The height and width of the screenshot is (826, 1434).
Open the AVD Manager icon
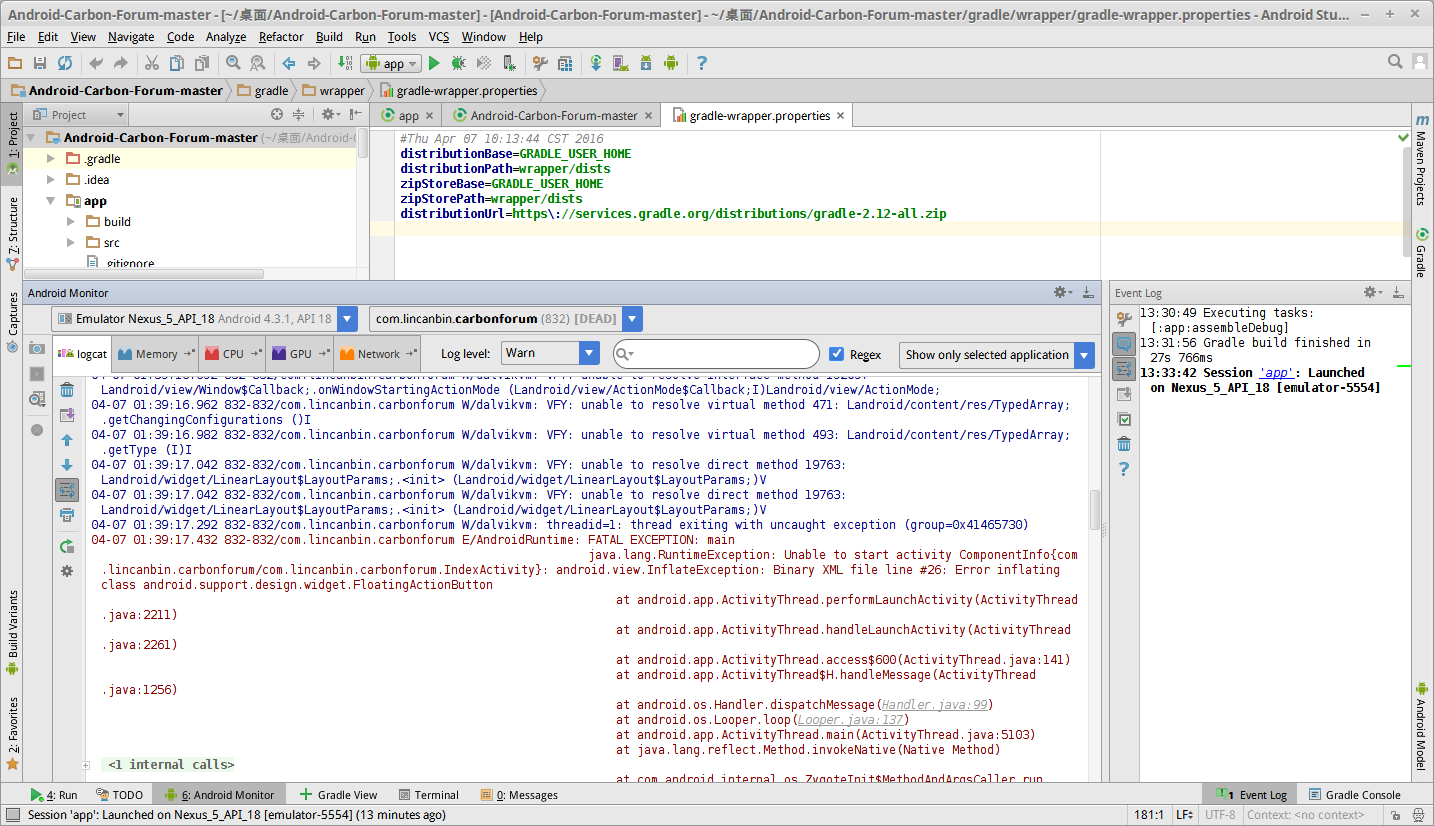(x=621, y=63)
